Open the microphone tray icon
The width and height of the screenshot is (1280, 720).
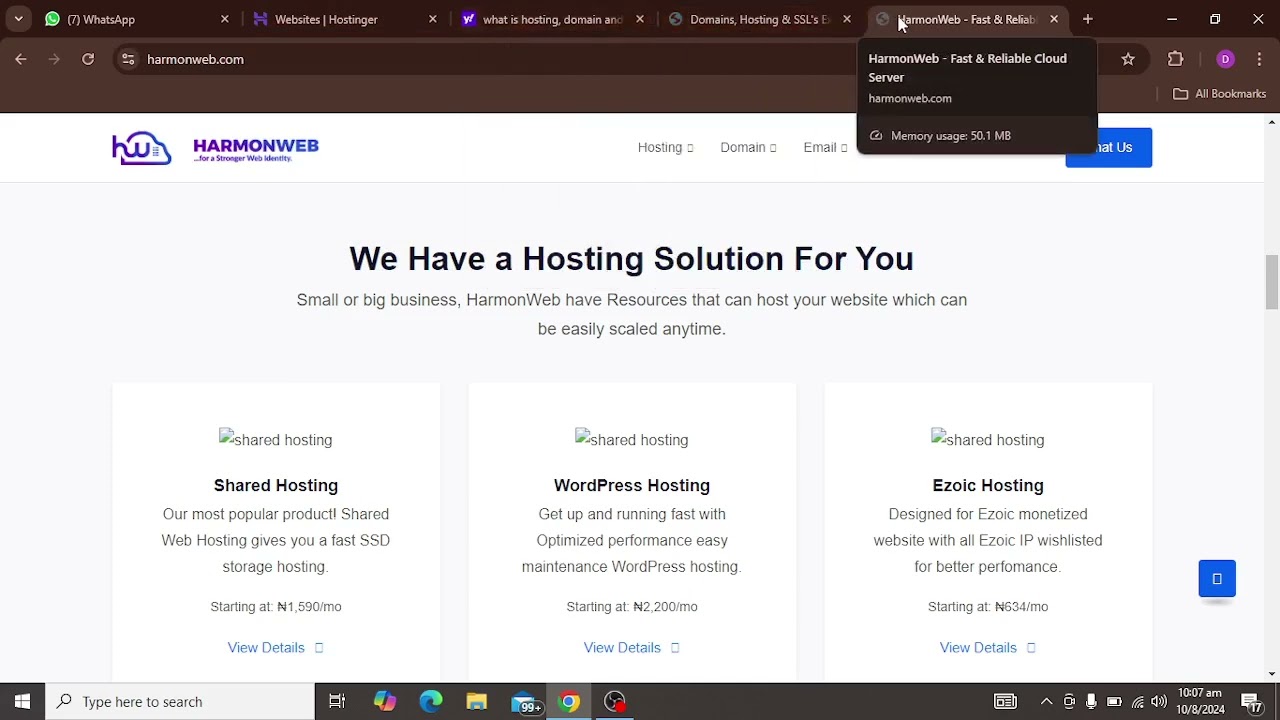click(1091, 701)
